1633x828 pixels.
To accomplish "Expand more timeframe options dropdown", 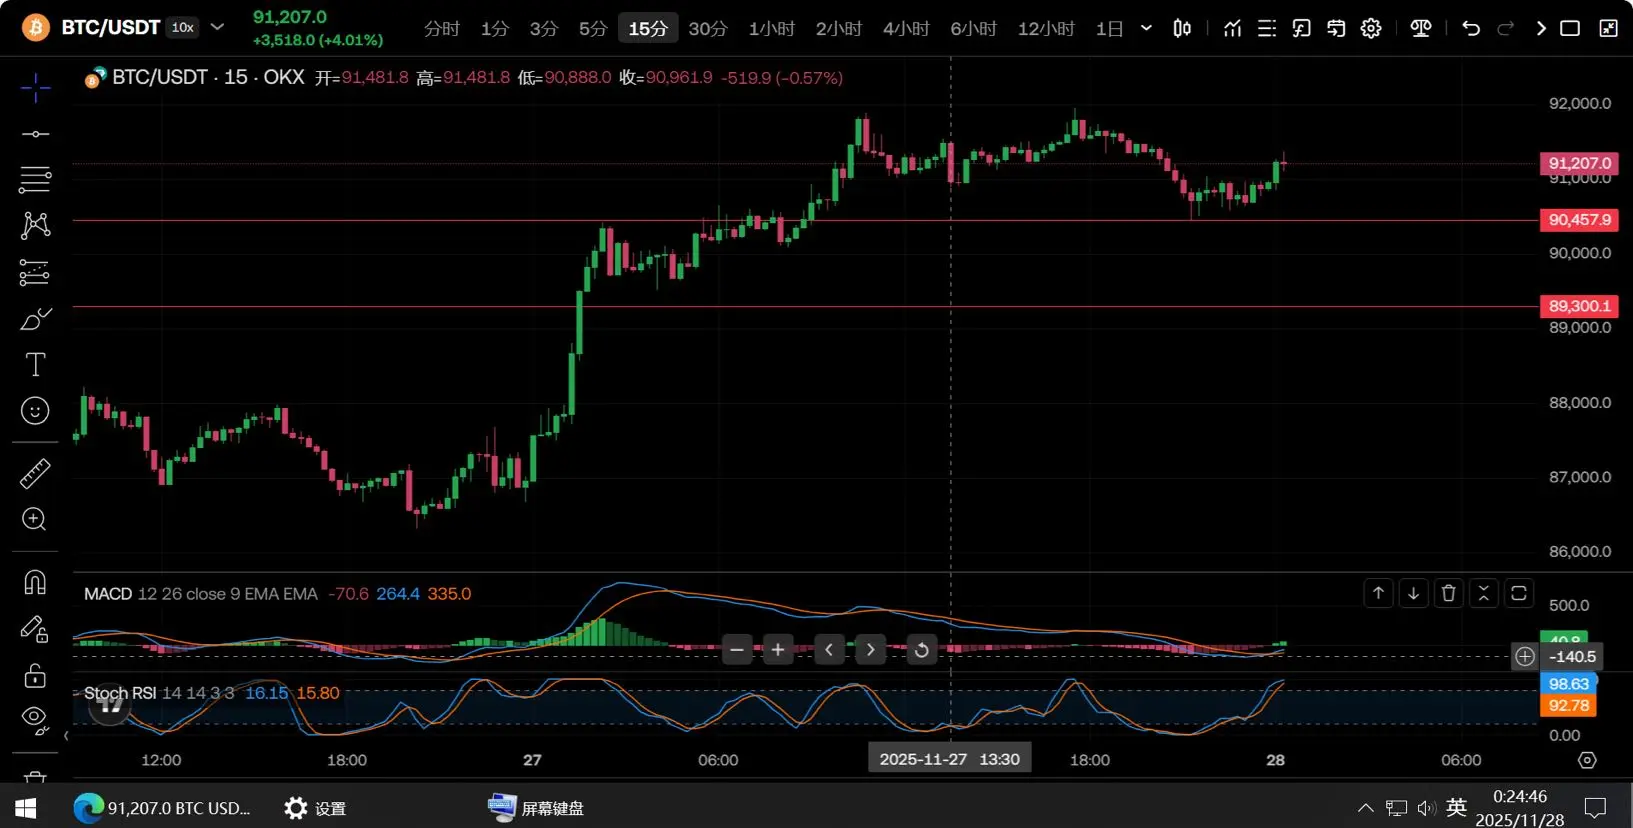I will 1146,28.
